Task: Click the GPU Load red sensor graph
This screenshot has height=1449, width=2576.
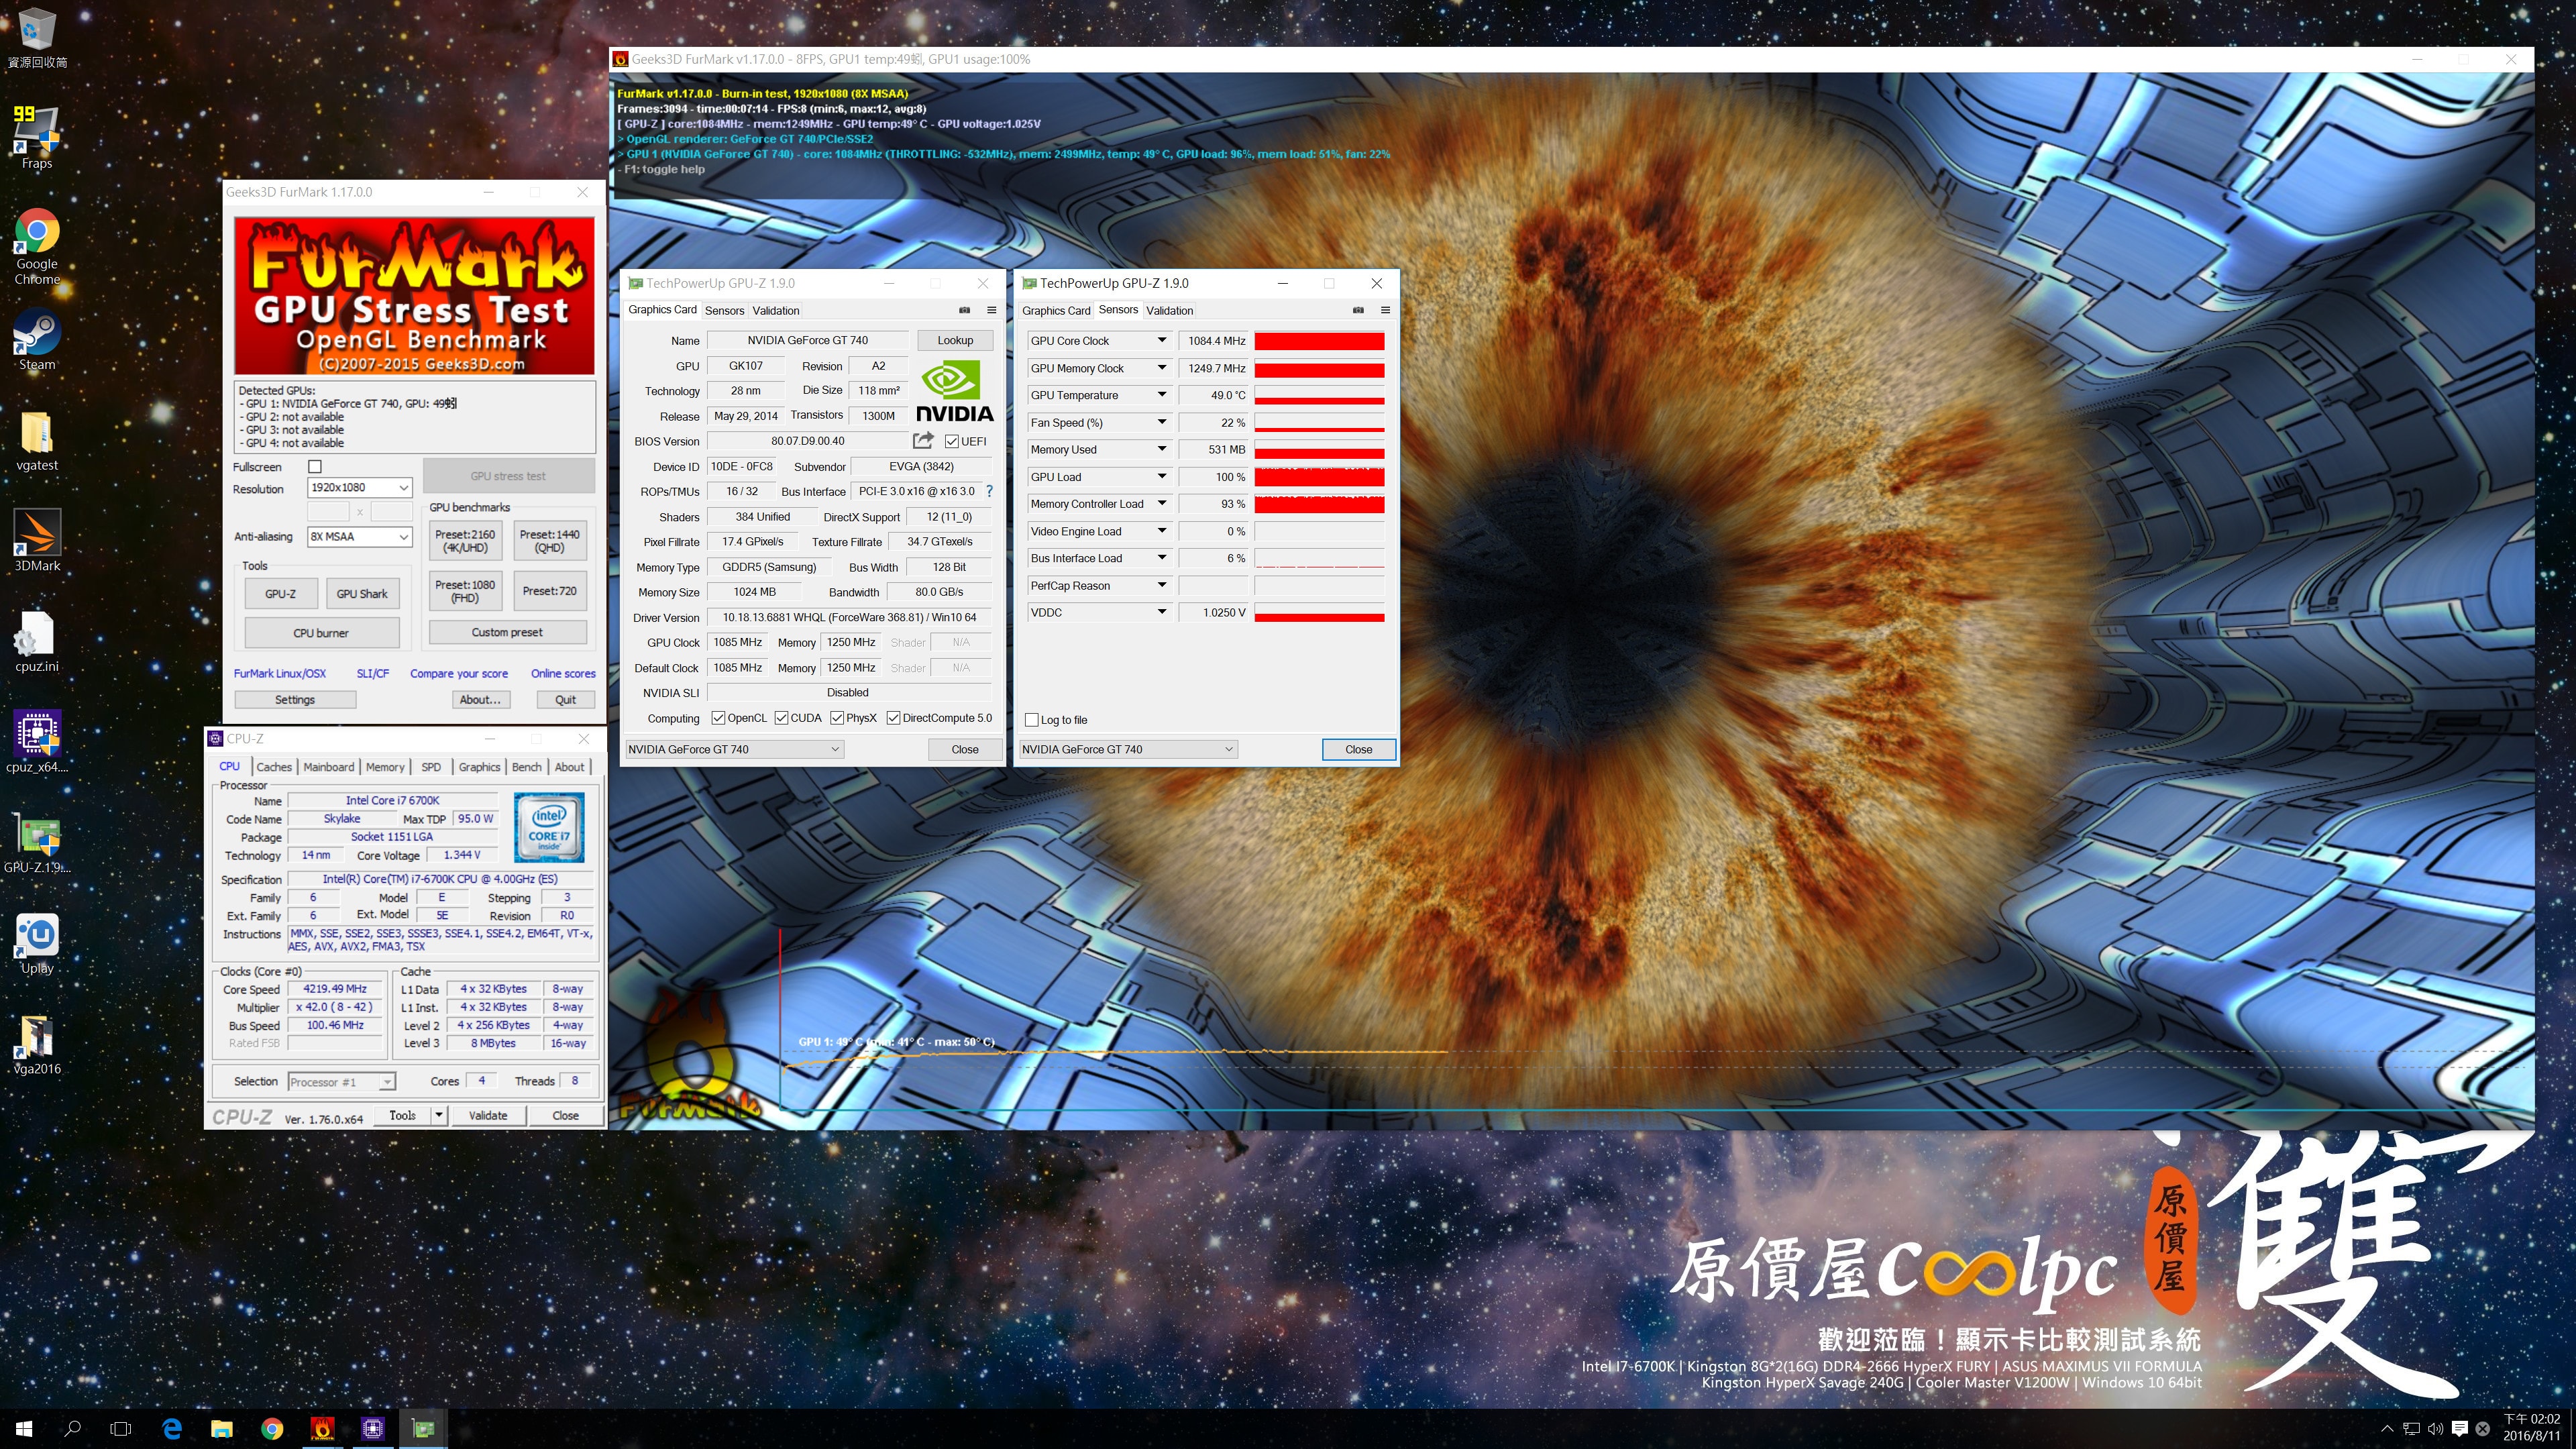Action: click(x=1319, y=477)
